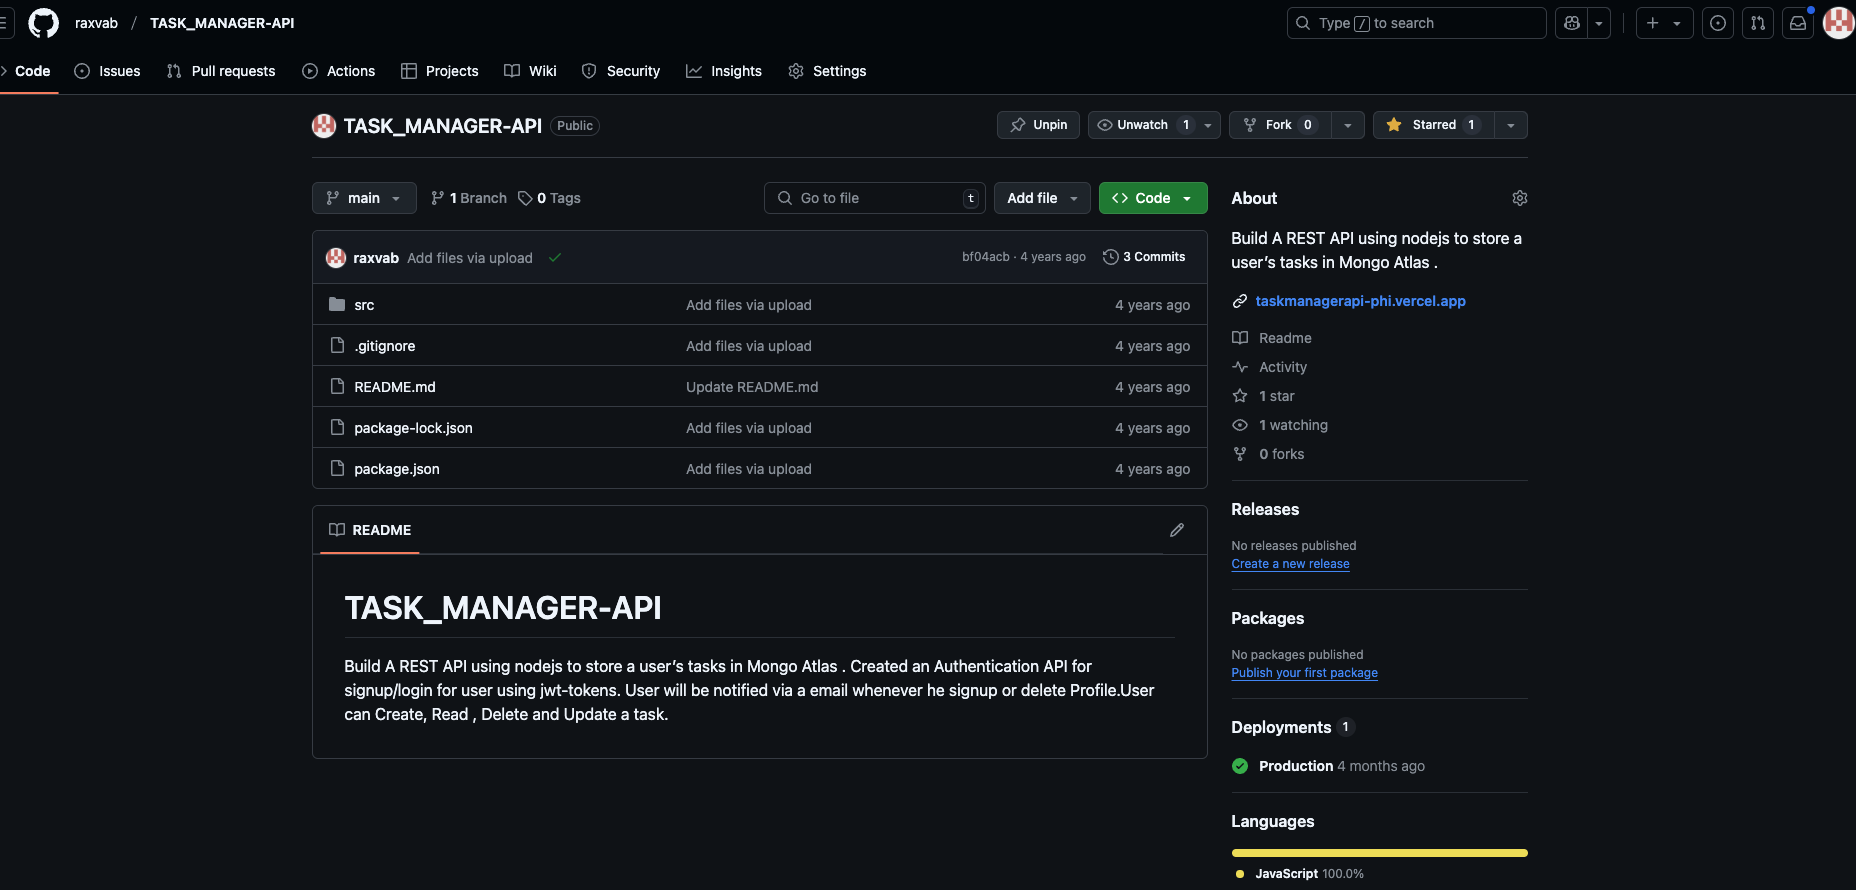Open the GitHub homepage logo
Image resolution: width=1856 pixels, height=890 pixels.
tap(43, 23)
